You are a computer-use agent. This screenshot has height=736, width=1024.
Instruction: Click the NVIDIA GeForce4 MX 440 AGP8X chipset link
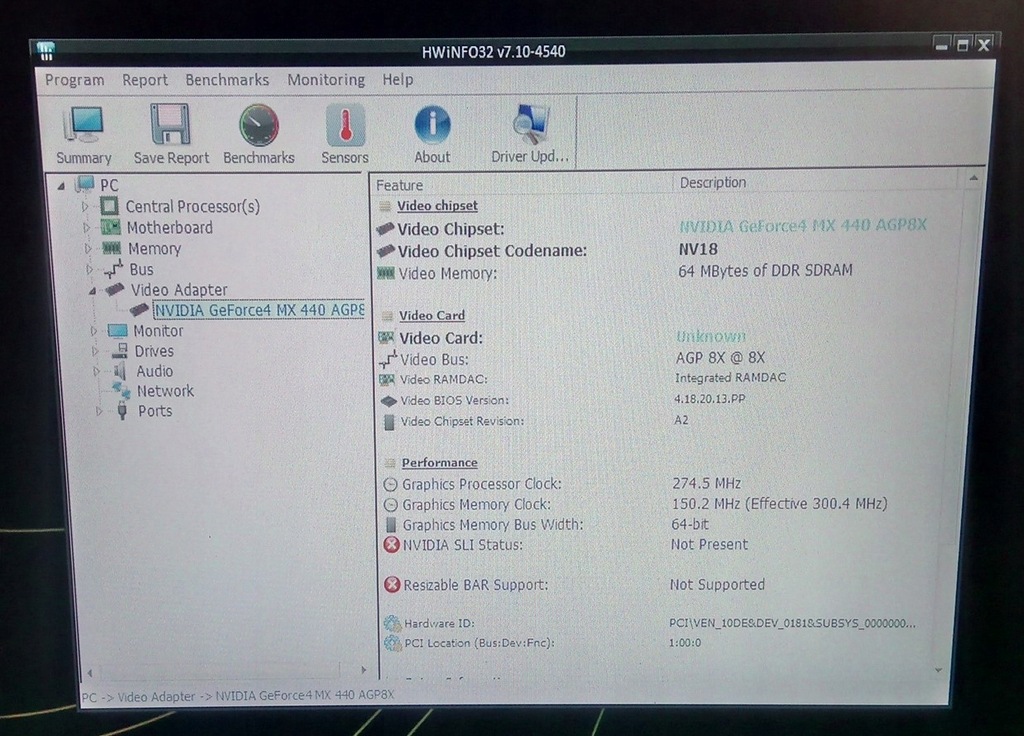(x=803, y=225)
